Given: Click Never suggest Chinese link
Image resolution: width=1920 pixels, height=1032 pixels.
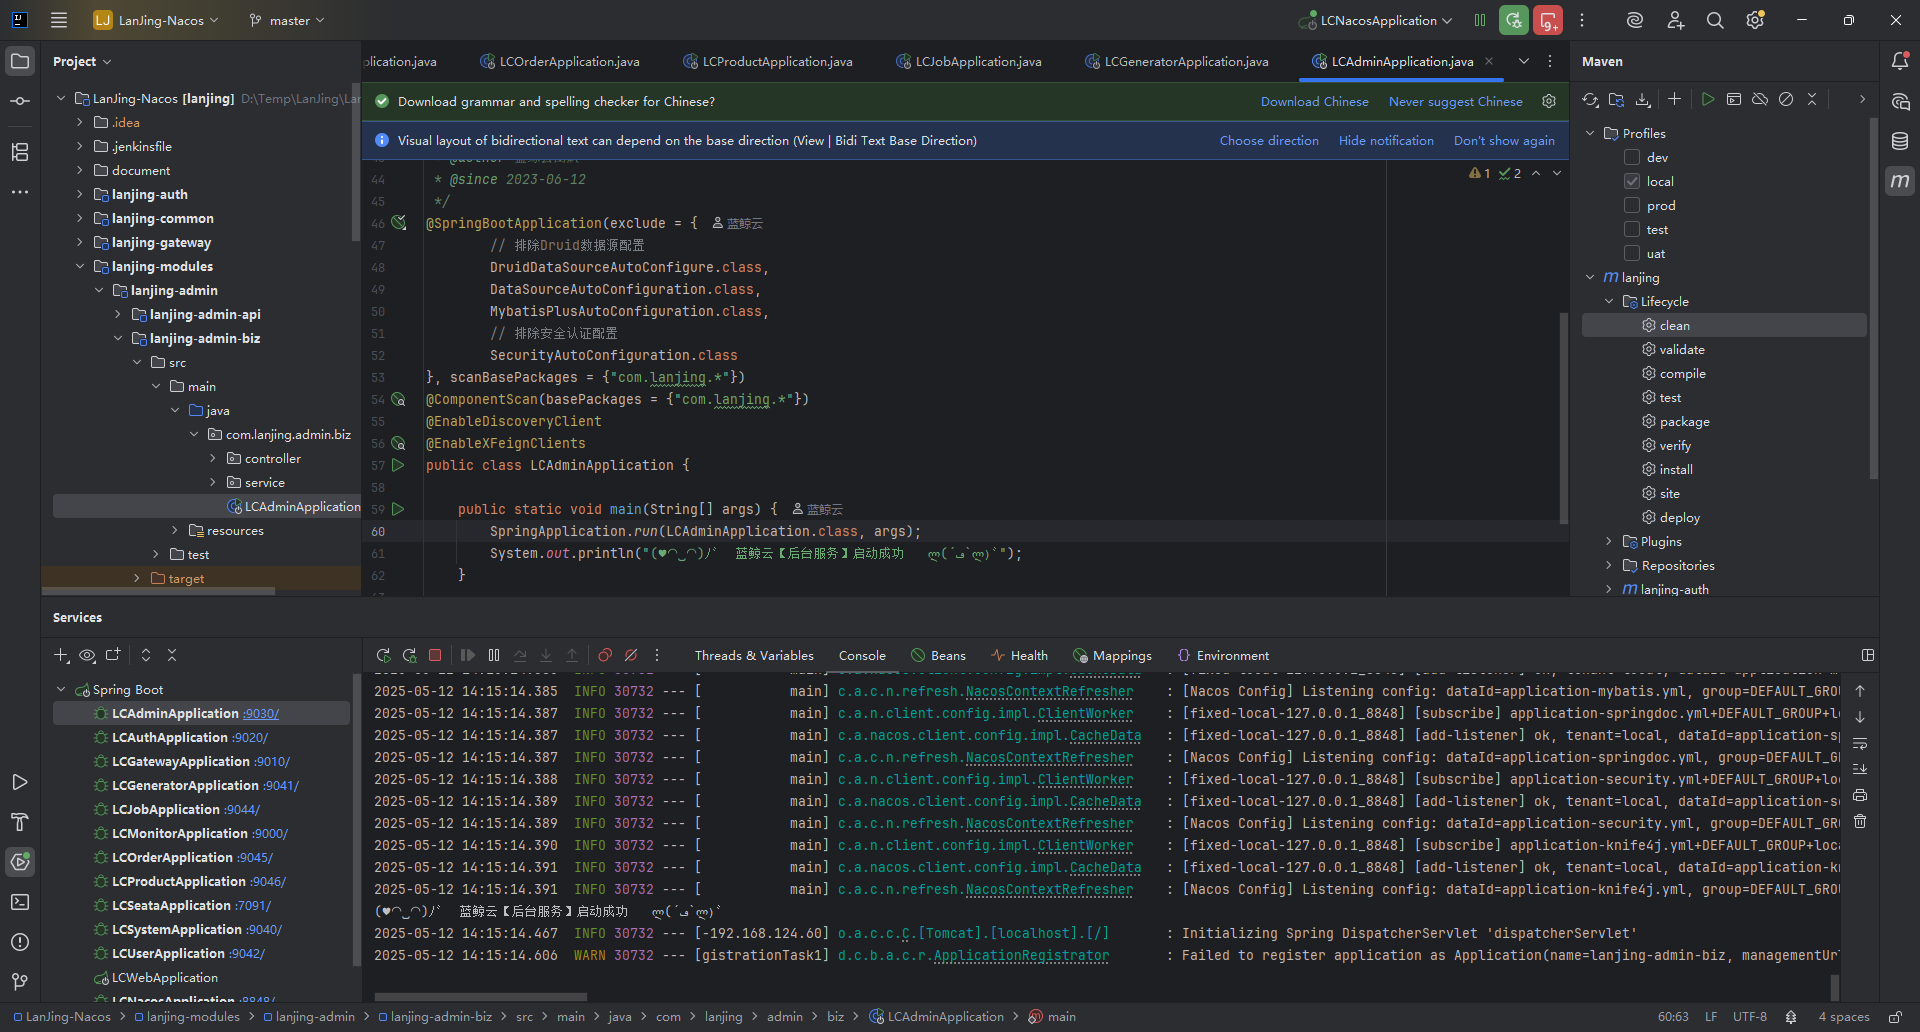Looking at the screenshot, I should click(x=1455, y=101).
